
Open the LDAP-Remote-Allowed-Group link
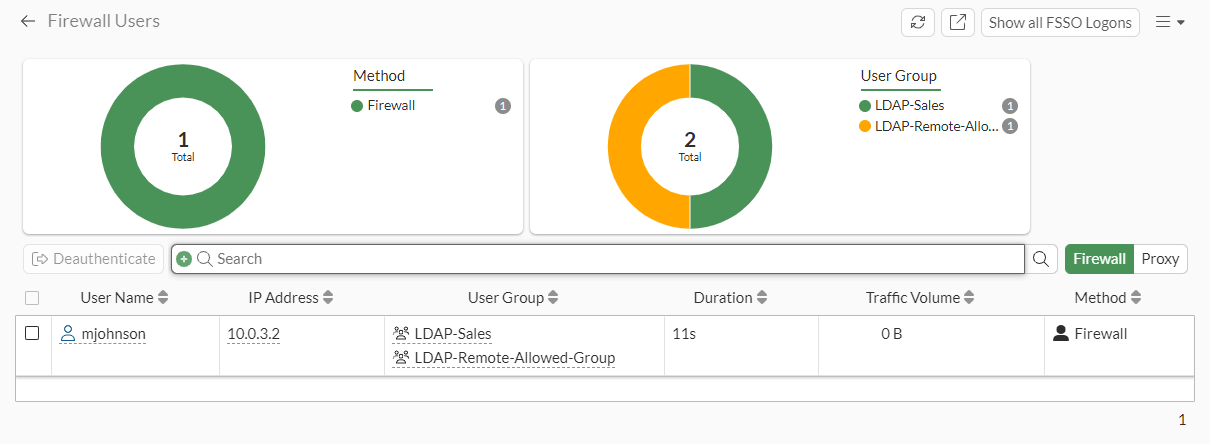(x=514, y=358)
